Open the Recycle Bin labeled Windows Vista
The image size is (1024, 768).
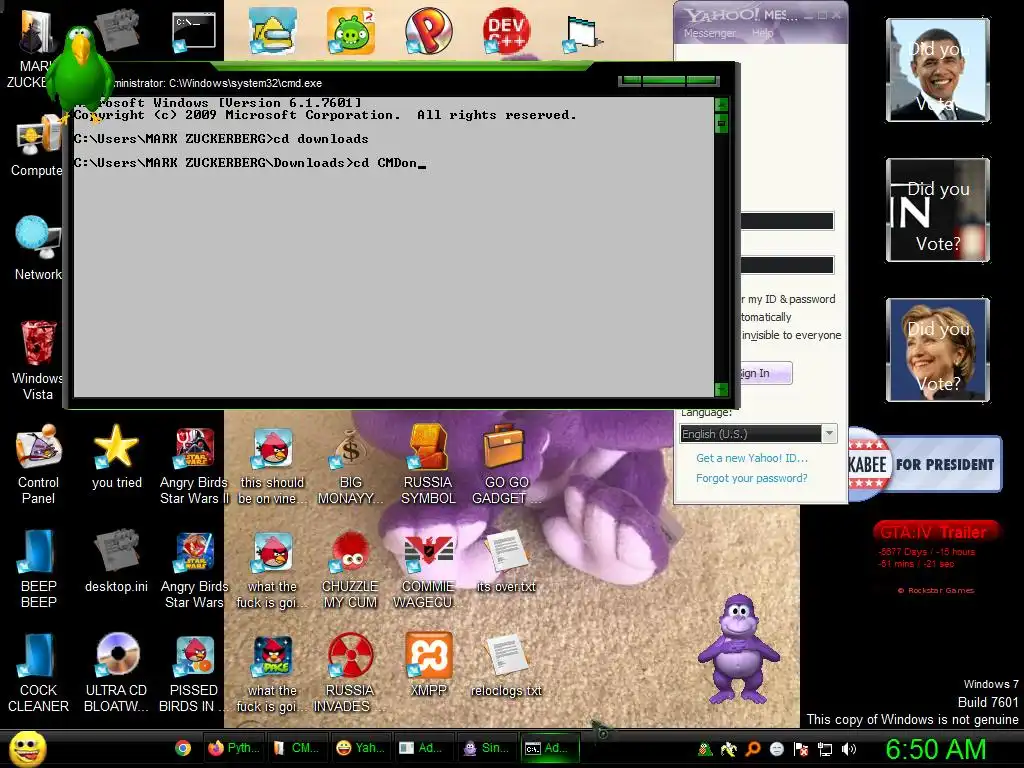pos(38,360)
